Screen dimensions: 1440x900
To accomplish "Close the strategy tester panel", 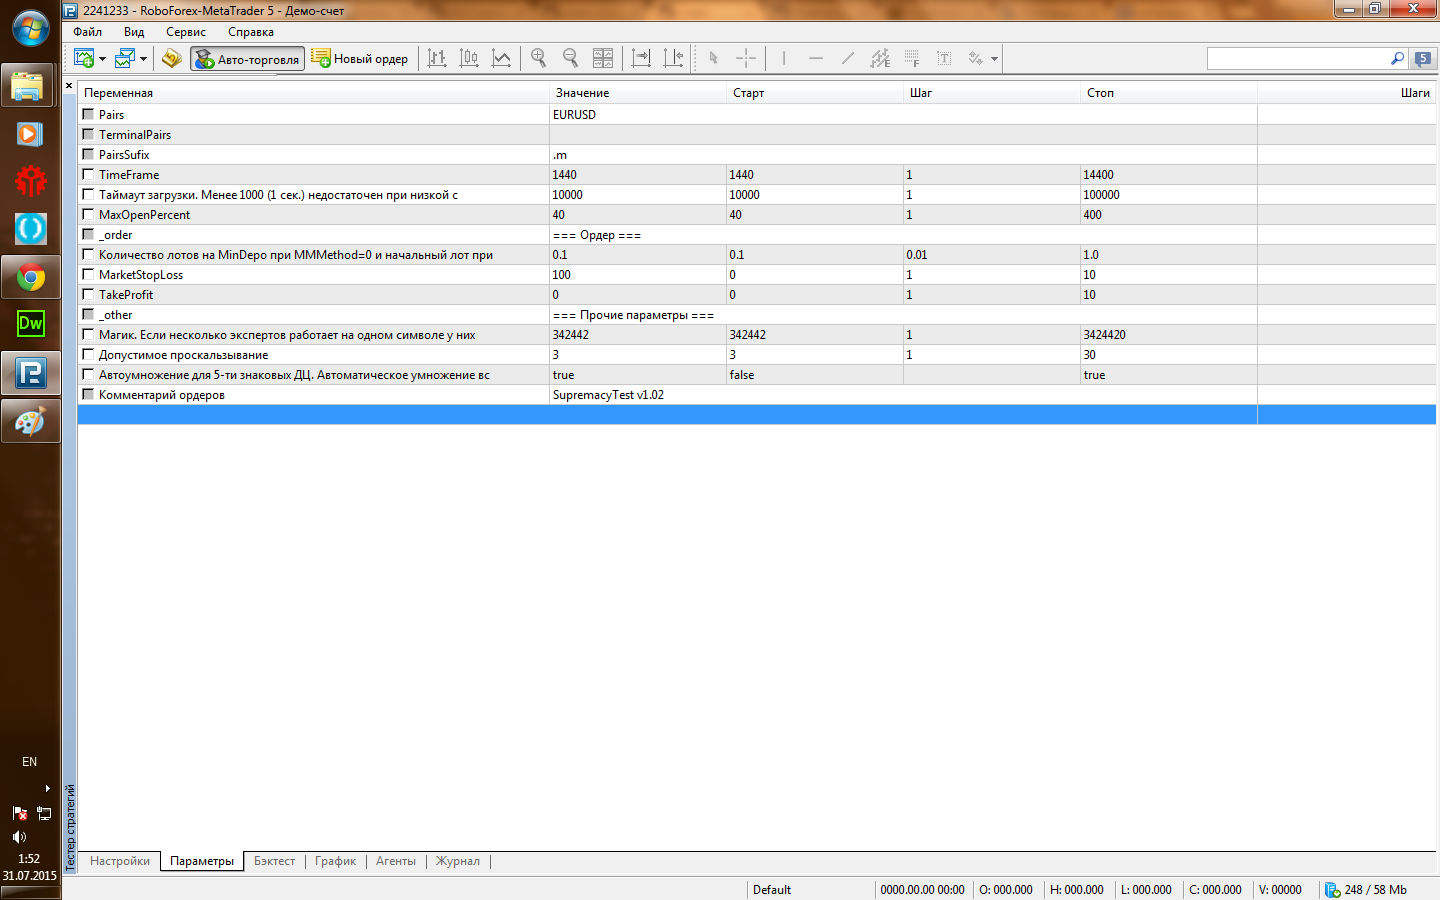I will (x=69, y=86).
